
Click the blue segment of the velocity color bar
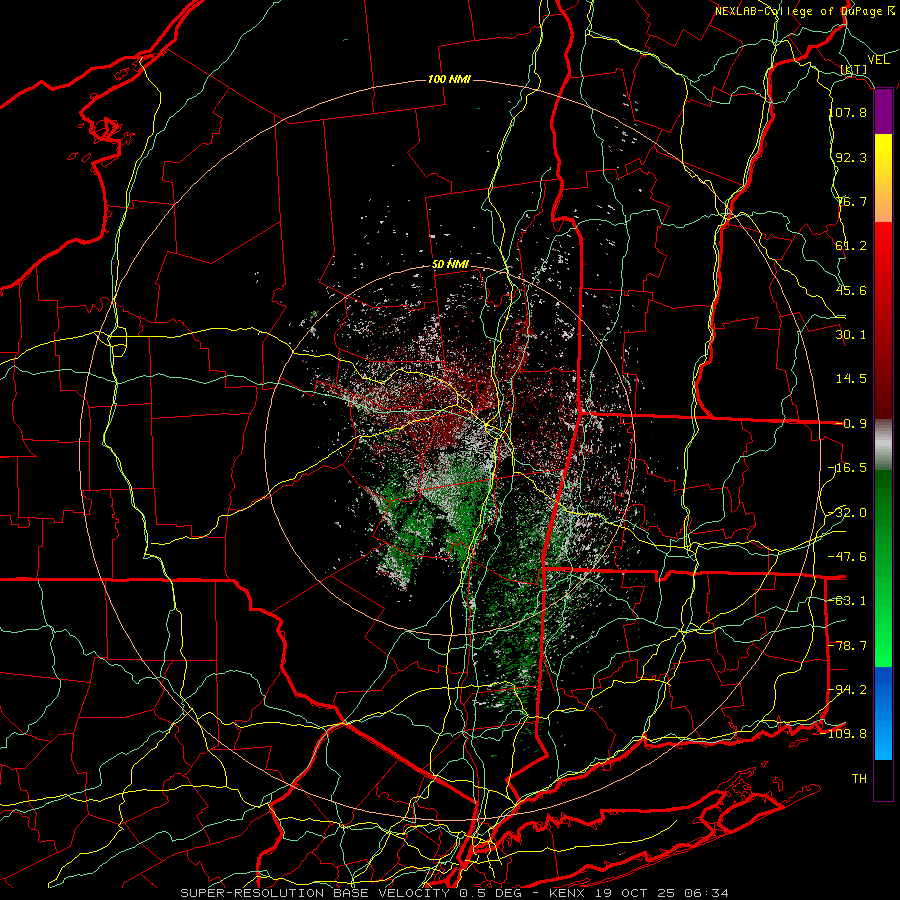tap(883, 713)
